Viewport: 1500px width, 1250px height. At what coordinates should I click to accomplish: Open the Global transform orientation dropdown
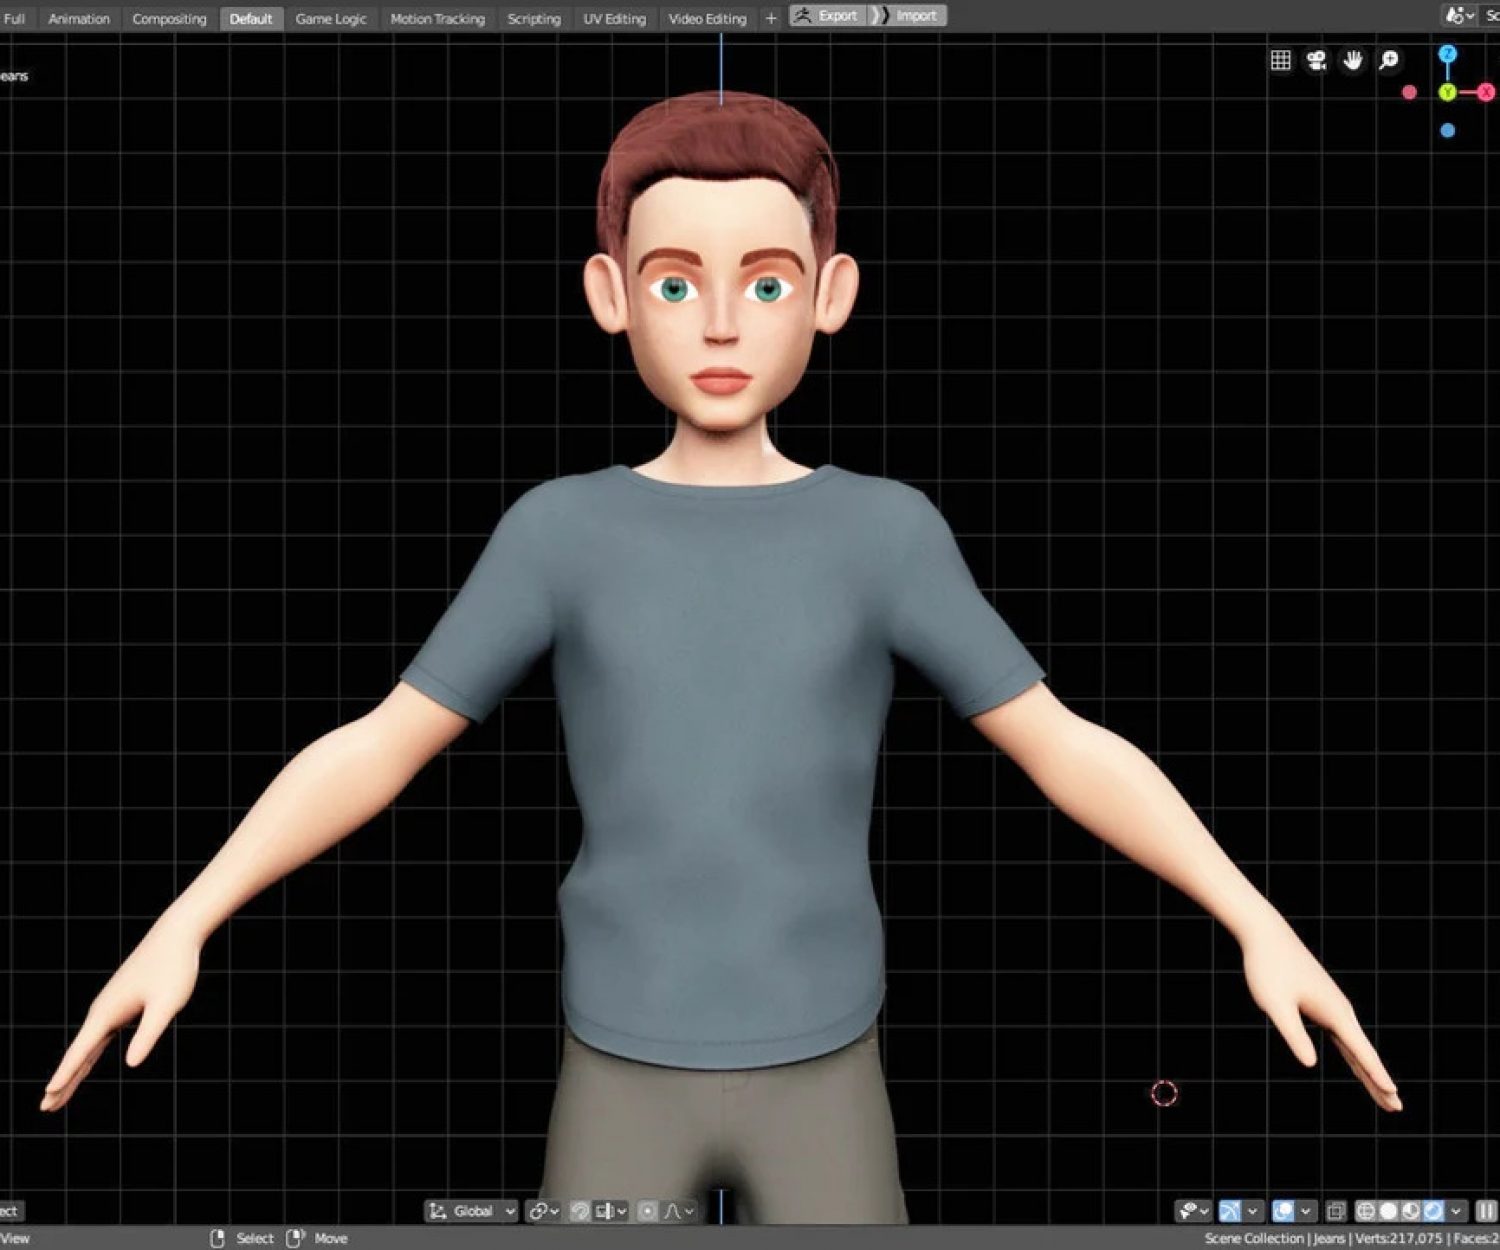click(472, 1211)
